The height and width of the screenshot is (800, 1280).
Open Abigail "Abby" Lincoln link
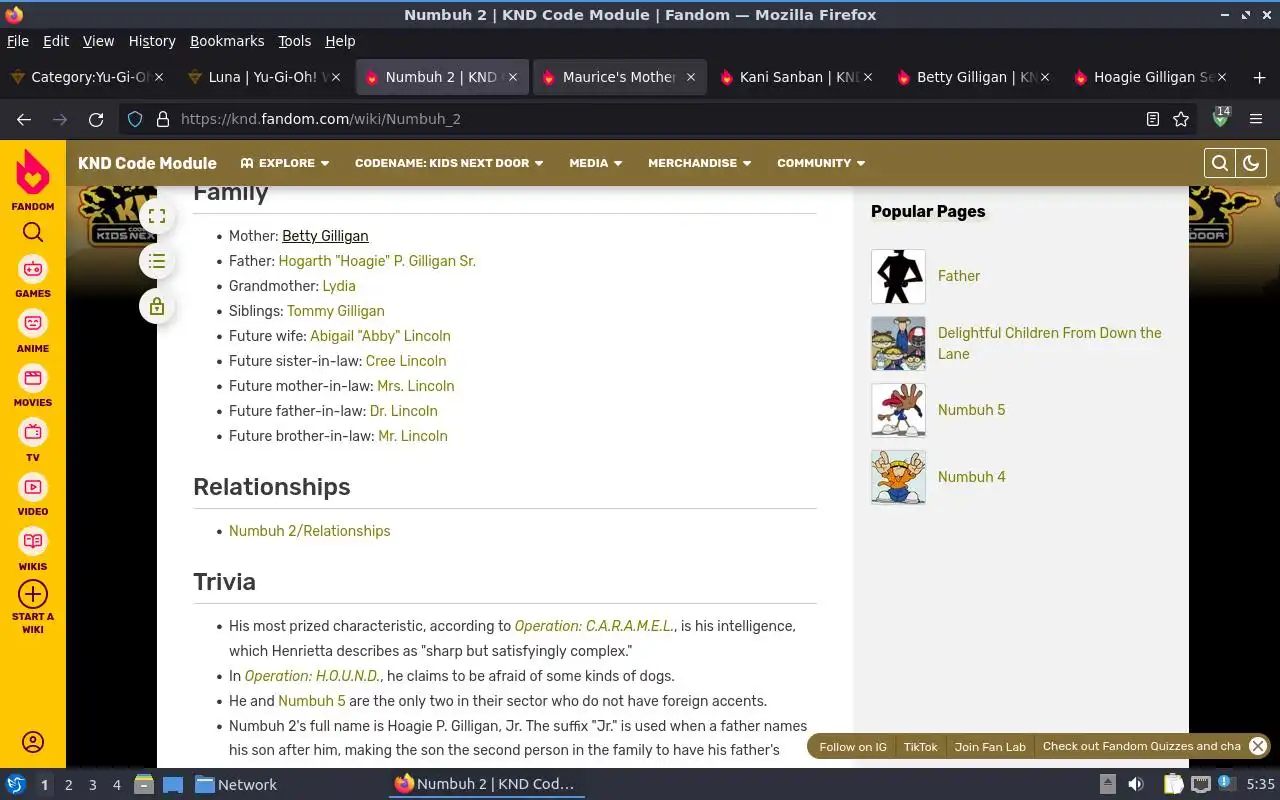pos(380,336)
